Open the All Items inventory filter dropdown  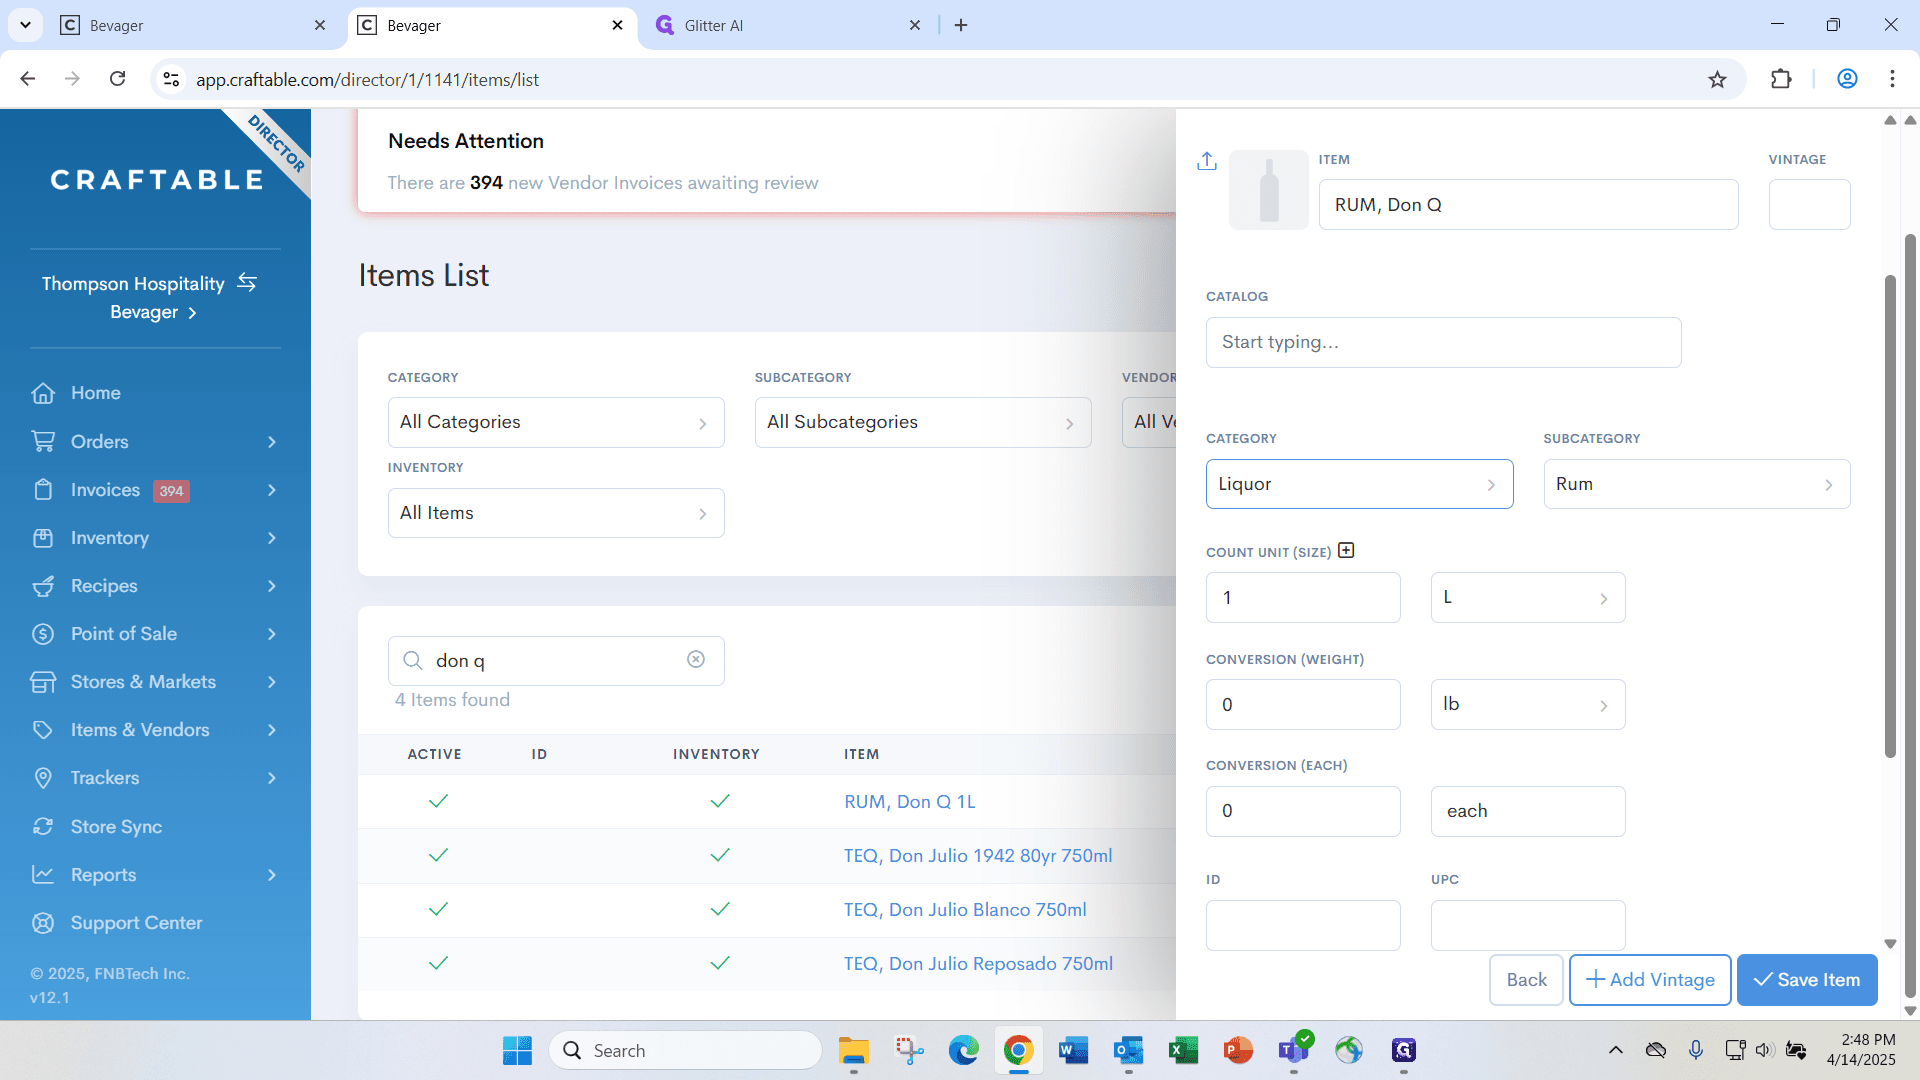coord(556,513)
